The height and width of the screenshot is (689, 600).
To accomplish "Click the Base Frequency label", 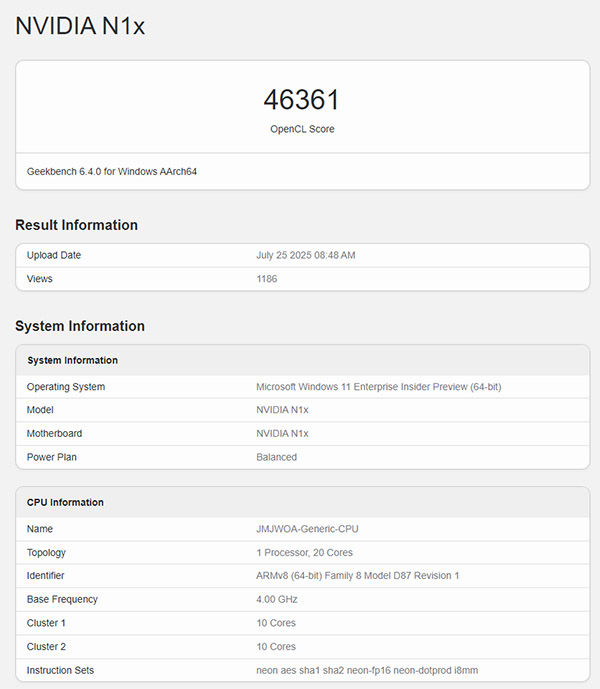I will click(x=62, y=599).
